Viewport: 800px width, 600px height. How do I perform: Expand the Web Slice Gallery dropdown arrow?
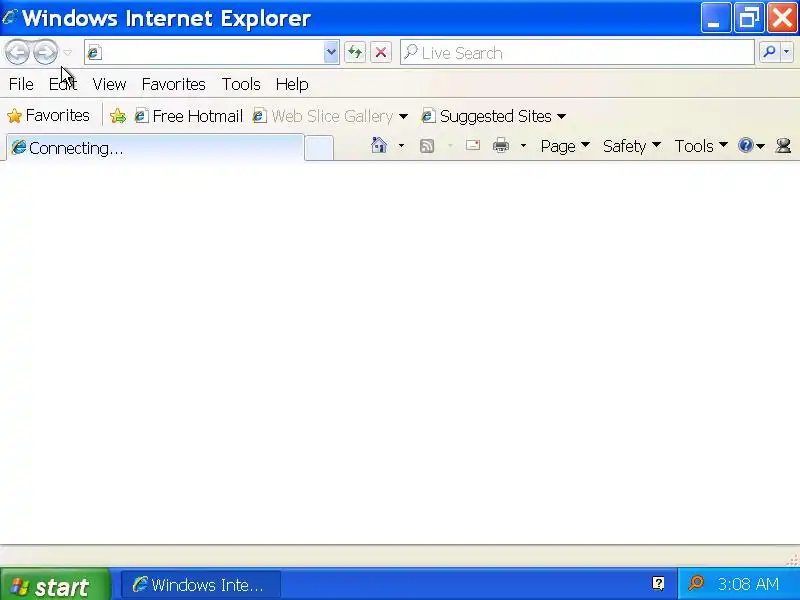tap(403, 117)
